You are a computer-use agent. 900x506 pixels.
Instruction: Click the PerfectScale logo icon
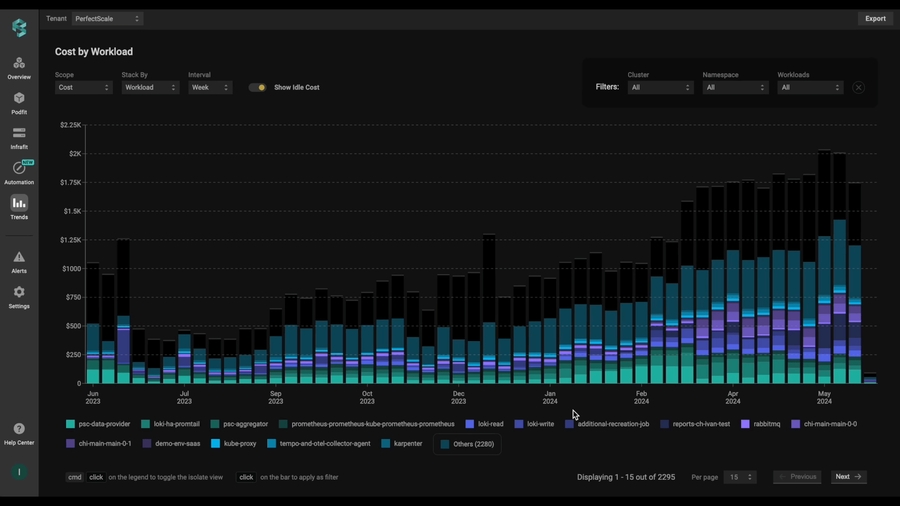[19, 27]
